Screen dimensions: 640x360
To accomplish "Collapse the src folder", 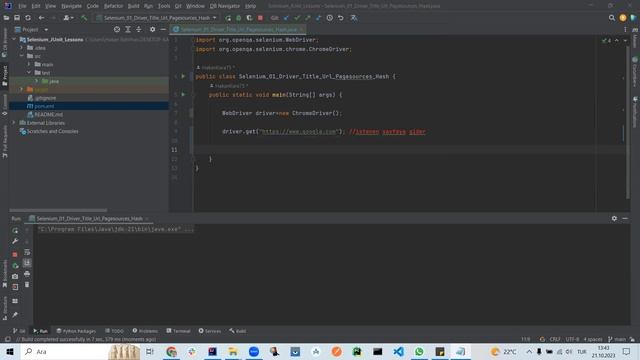I will pos(22,56).
